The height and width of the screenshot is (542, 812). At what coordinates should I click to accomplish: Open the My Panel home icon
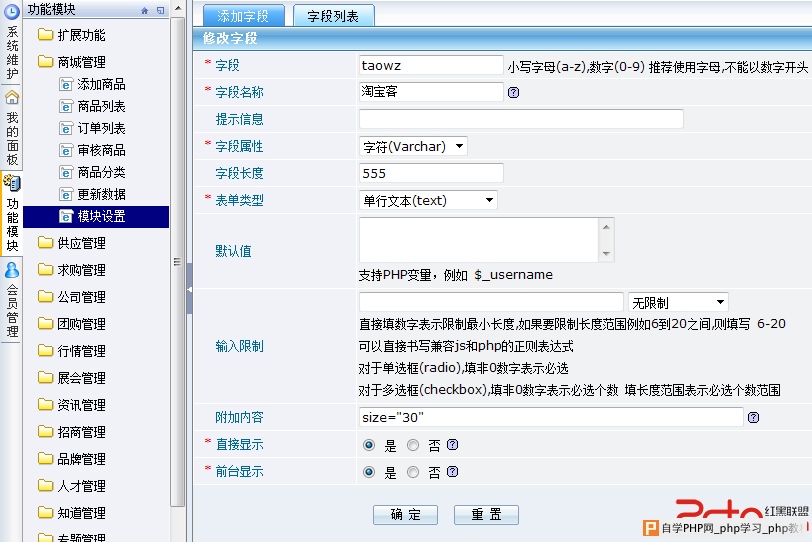pos(12,97)
